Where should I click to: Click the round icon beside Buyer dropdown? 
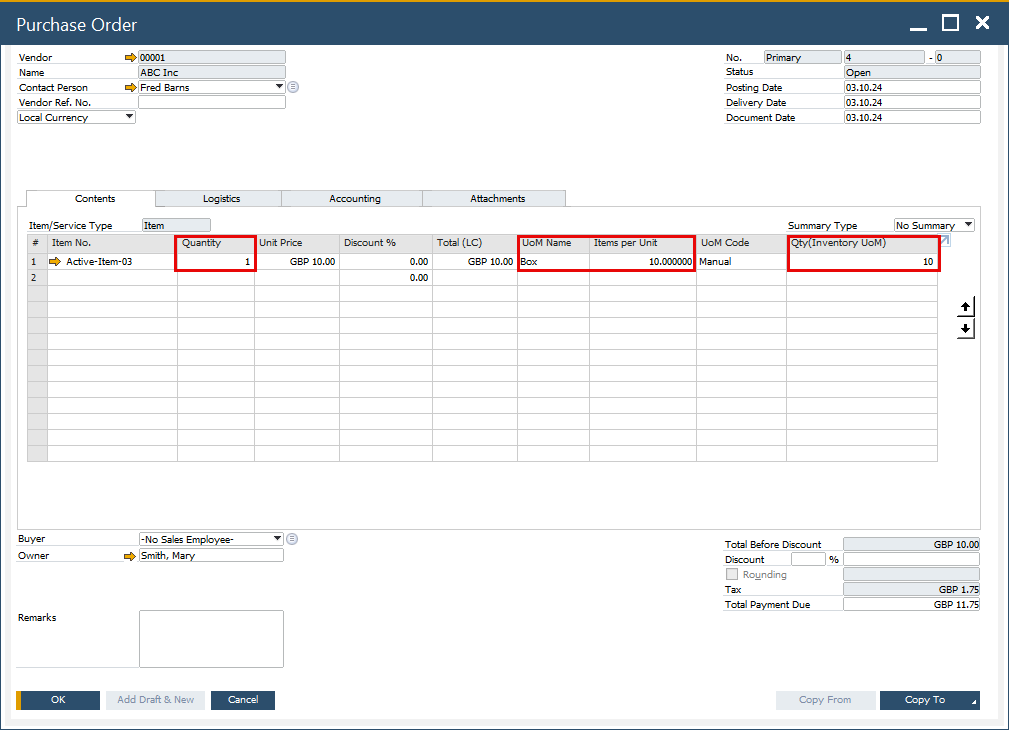293,539
